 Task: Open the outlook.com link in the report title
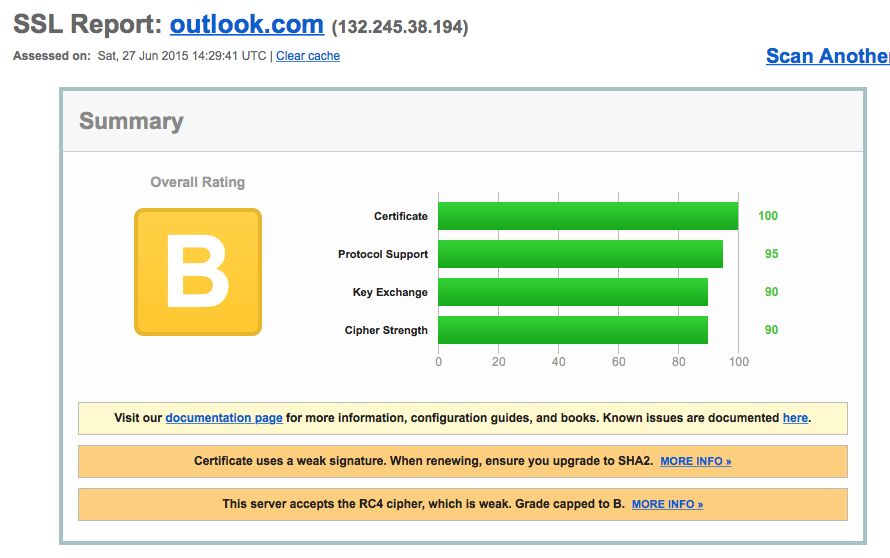247,24
